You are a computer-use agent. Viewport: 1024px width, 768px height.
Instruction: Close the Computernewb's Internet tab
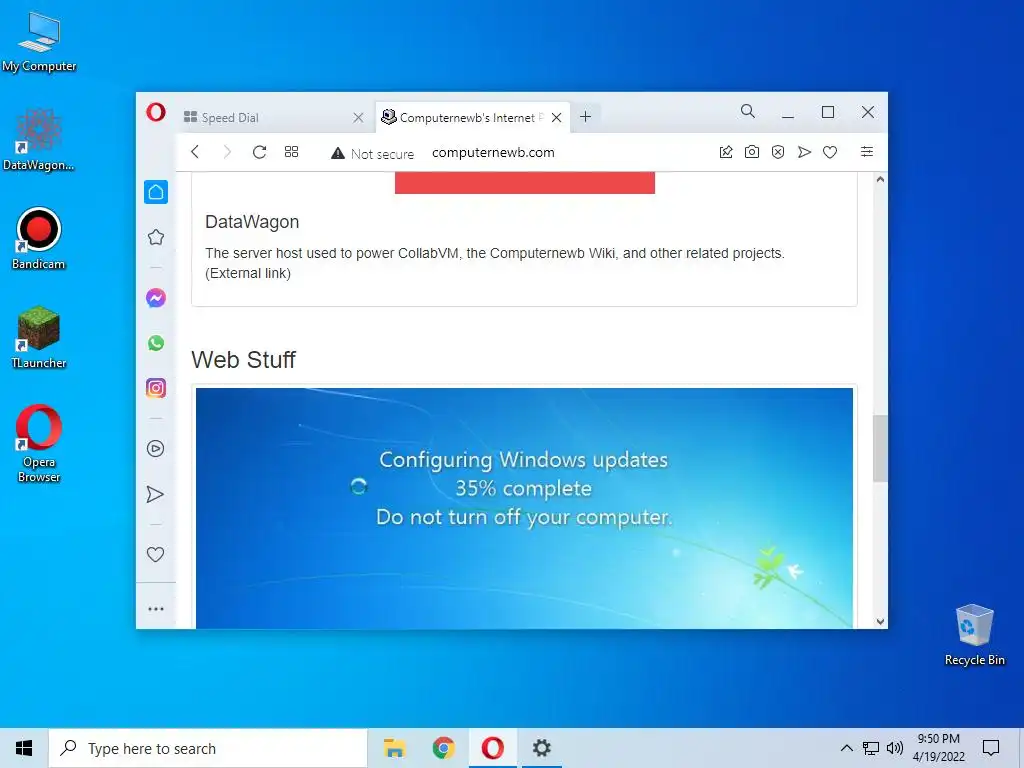(x=556, y=118)
